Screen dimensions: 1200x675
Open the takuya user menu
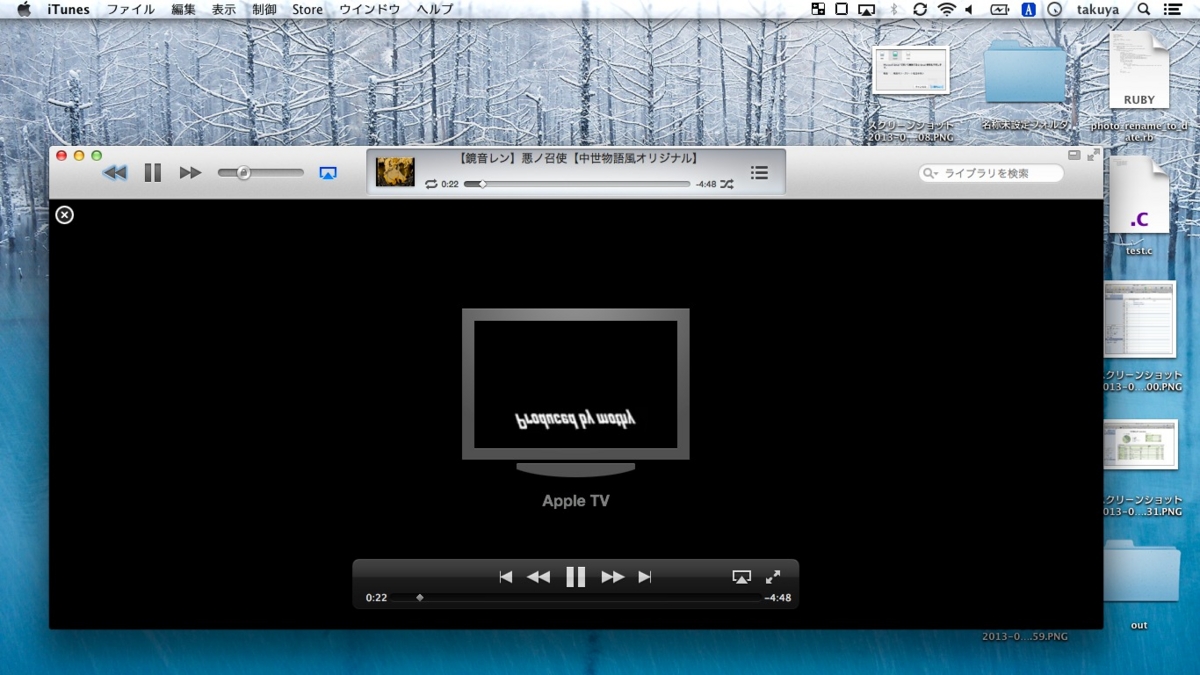pyautogui.click(x=1098, y=9)
